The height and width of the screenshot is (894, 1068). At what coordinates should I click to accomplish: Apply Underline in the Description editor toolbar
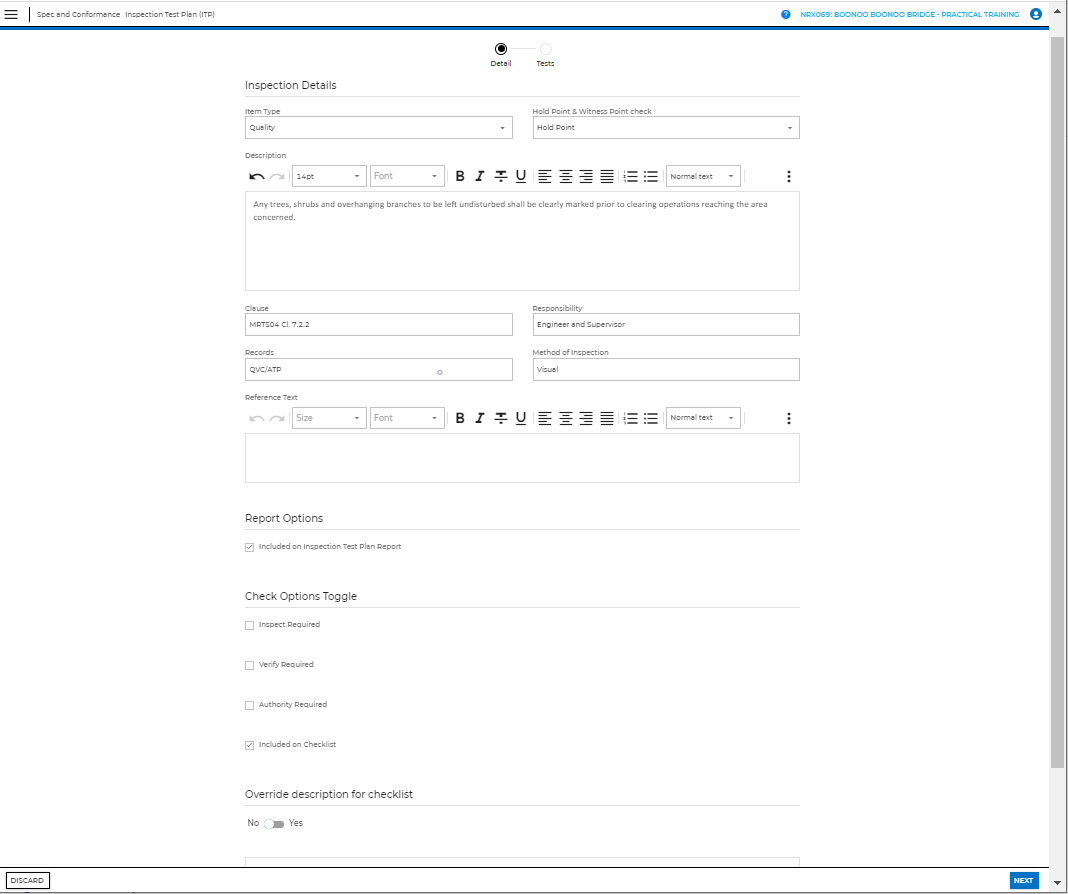tap(521, 177)
